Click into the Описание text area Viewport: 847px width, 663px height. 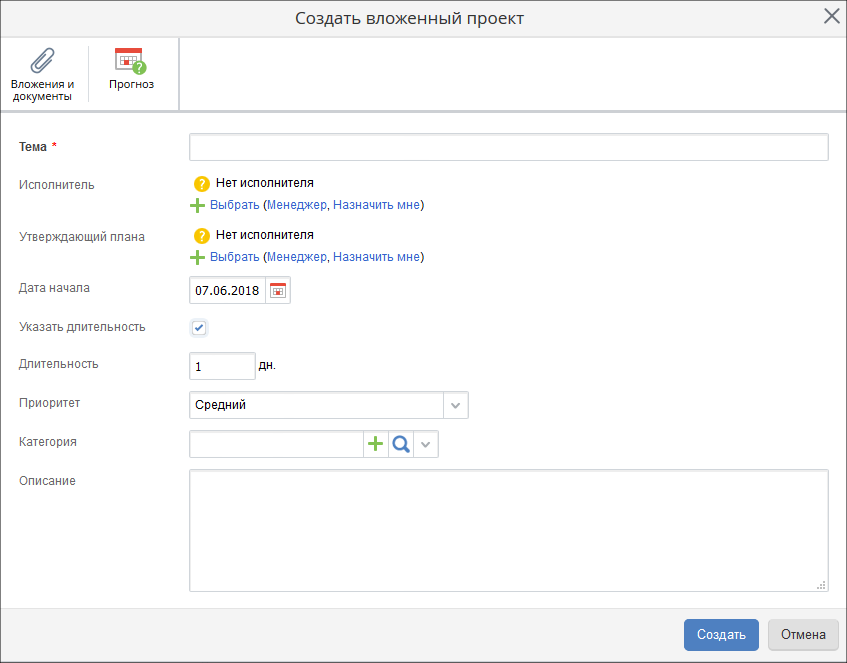coord(508,530)
